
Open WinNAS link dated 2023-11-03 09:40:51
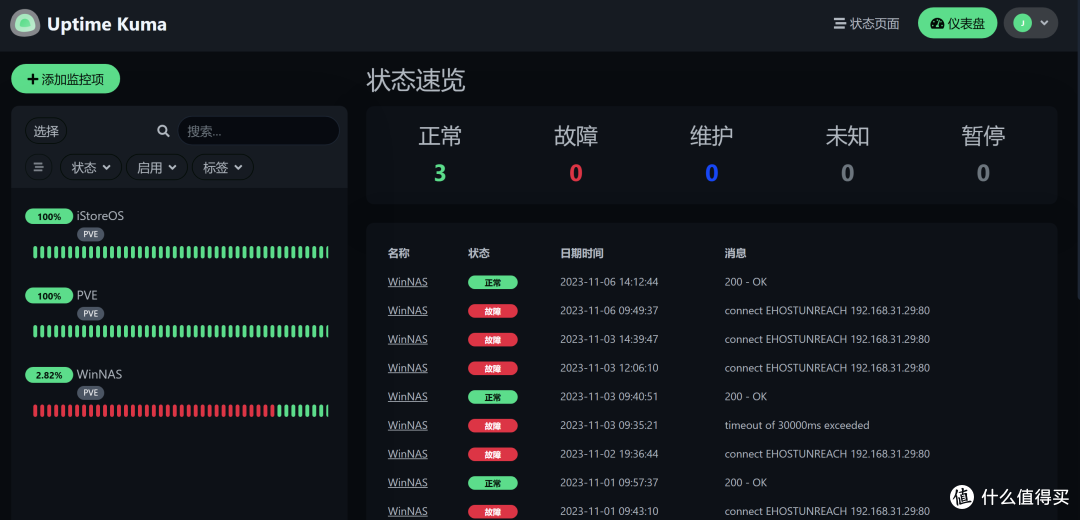tap(407, 396)
